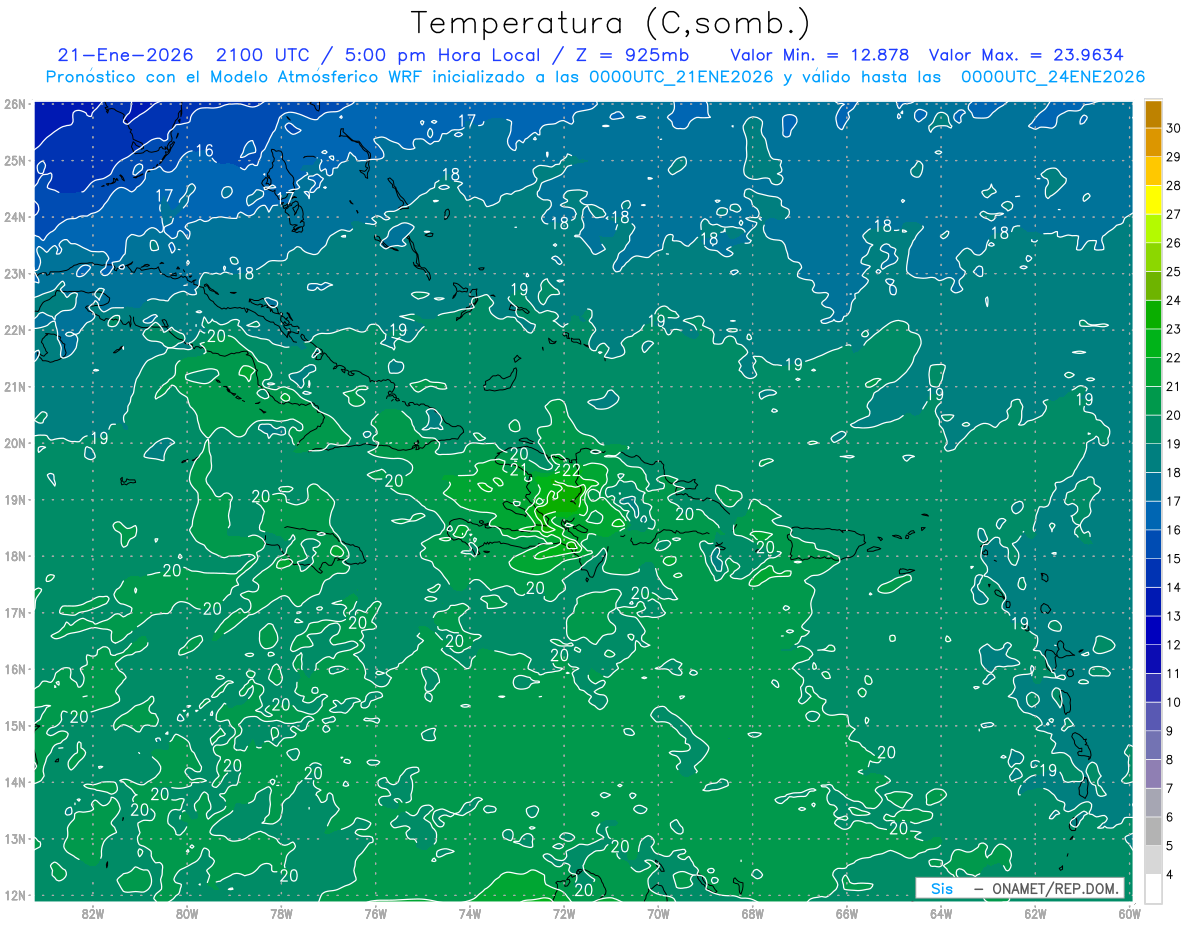Viewport: 1200px width, 927px height.
Task: Select the date text 21-Ene-2026
Action: click(124, 55)
